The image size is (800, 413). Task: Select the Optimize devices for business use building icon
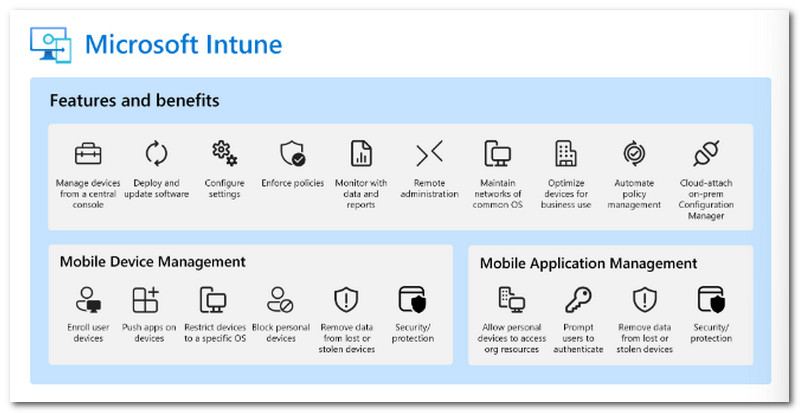[x=566, y=154]
